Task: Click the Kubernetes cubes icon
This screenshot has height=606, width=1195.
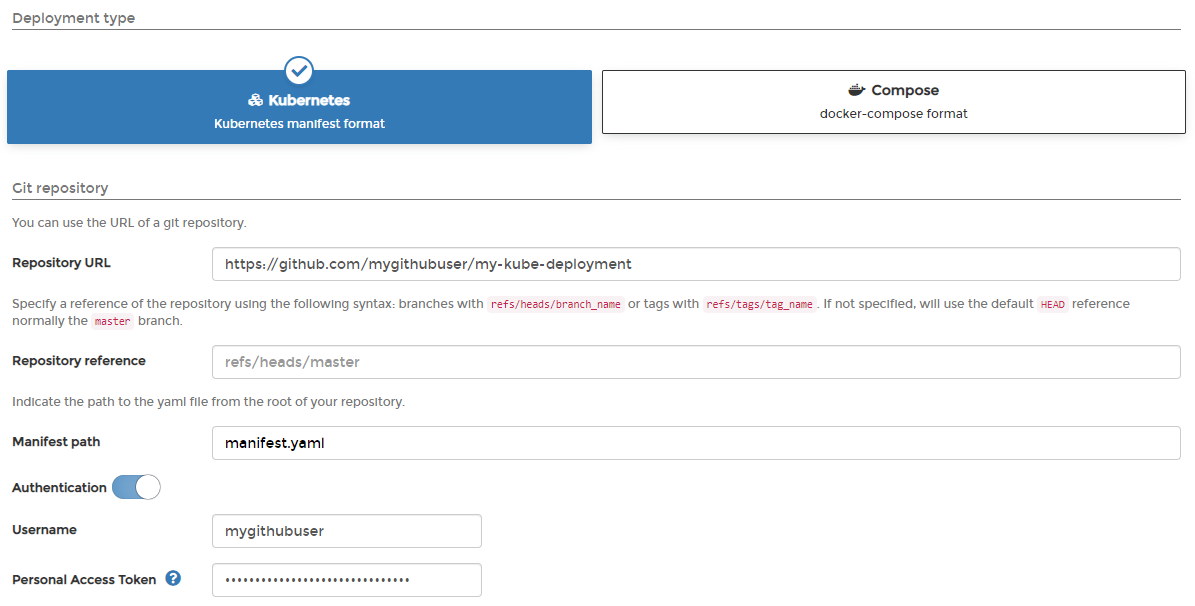Action: click(x=255, y=101)
